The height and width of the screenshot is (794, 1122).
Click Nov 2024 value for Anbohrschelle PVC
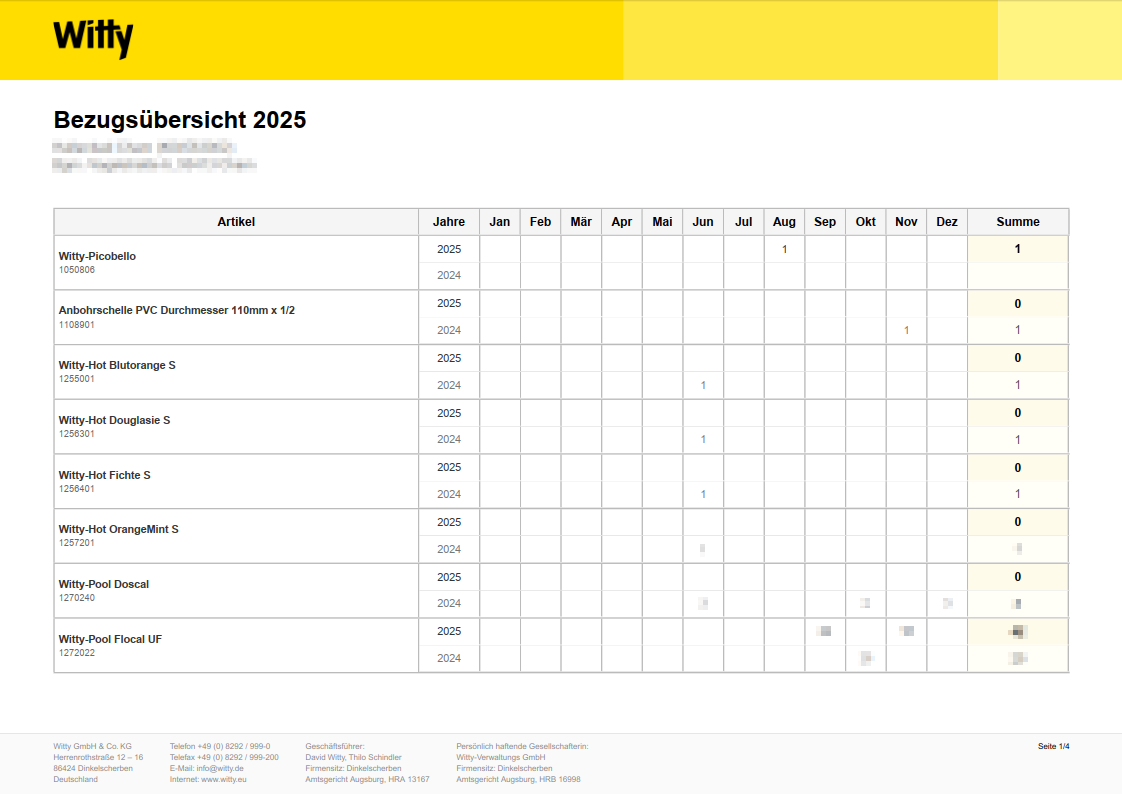tap(906, 330)
